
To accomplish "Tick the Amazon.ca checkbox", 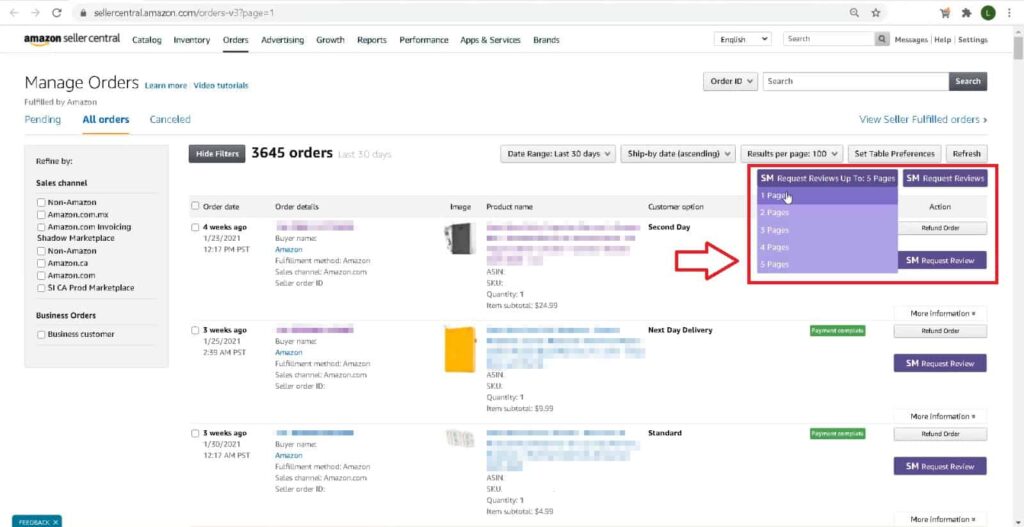I will click(x=42, y=263).
